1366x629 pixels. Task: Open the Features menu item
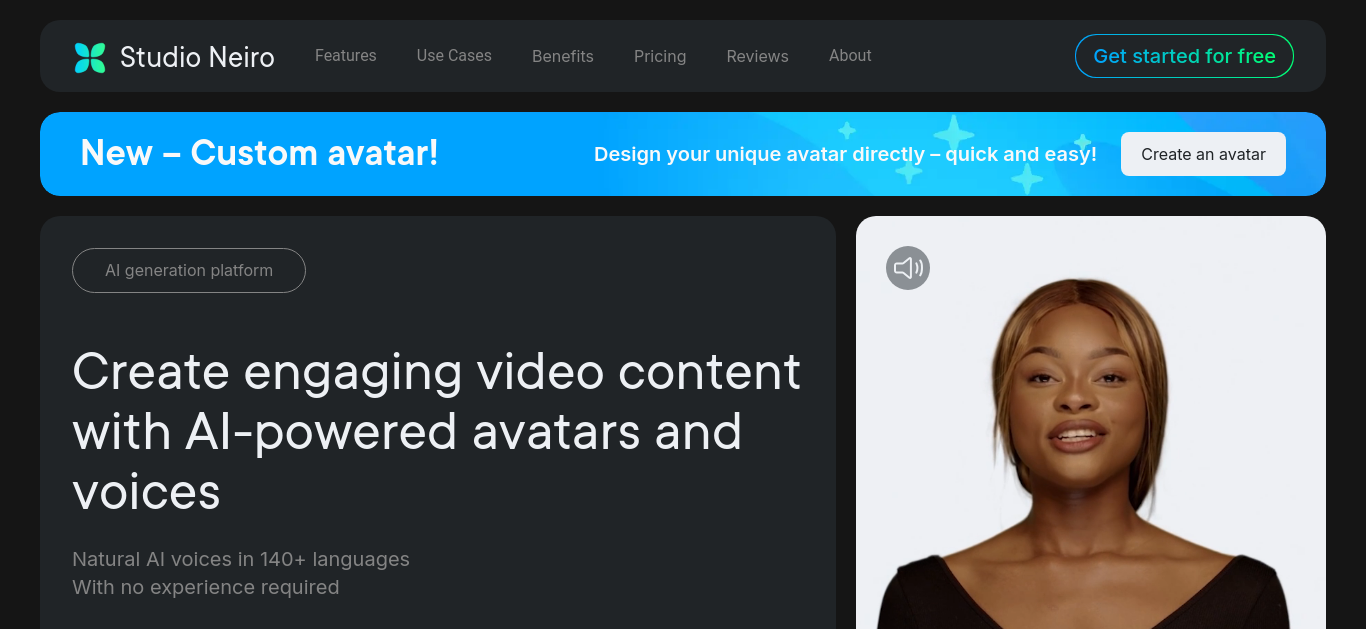[x=346, y=56]
